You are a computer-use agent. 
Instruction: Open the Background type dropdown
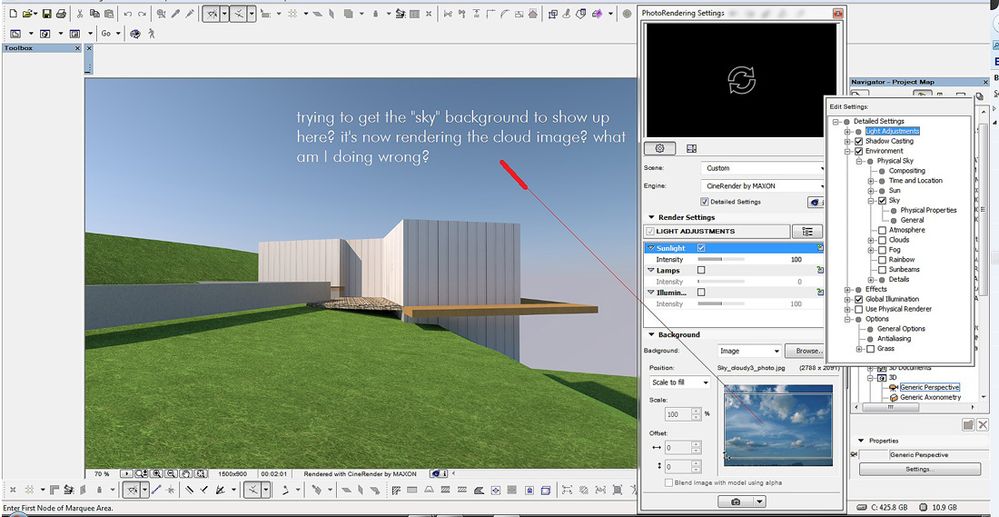pos(749,351)
